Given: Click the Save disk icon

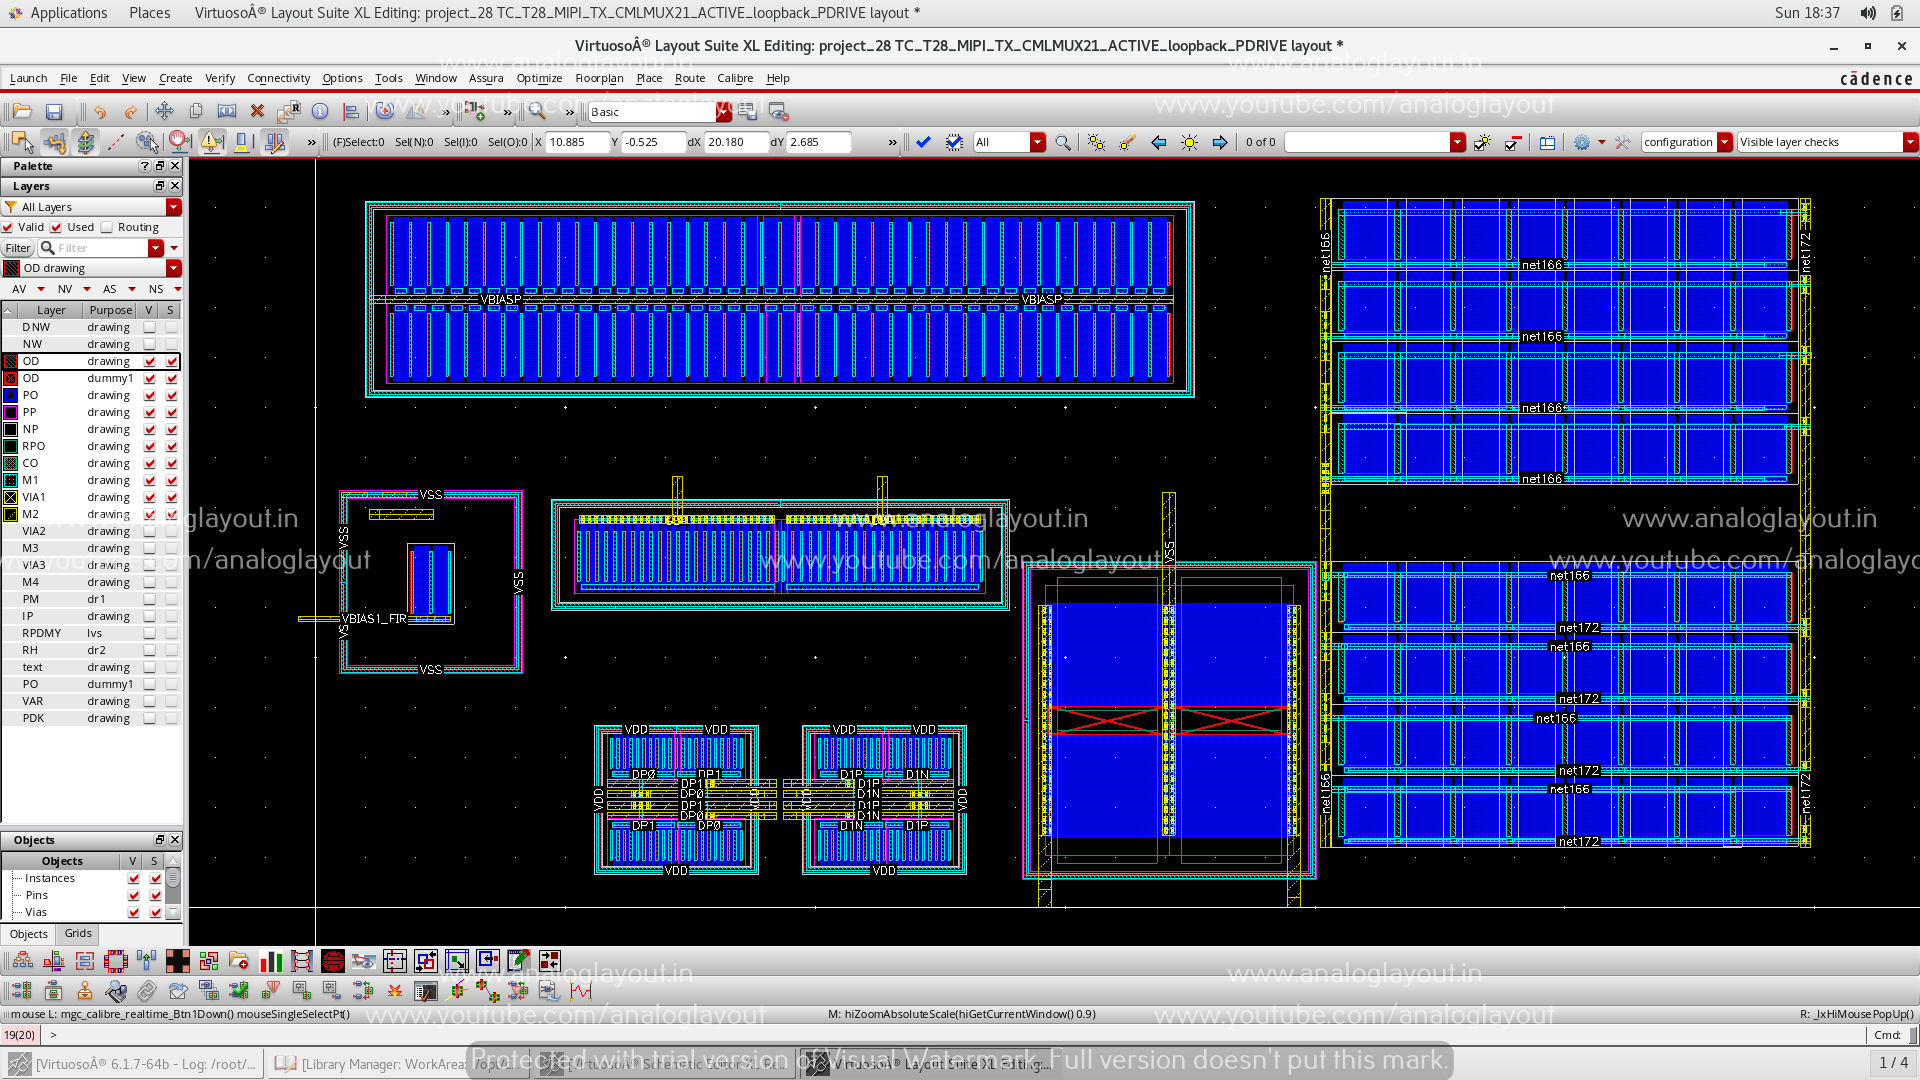Looking at the screenshot, I should click(x=54, y=112).
